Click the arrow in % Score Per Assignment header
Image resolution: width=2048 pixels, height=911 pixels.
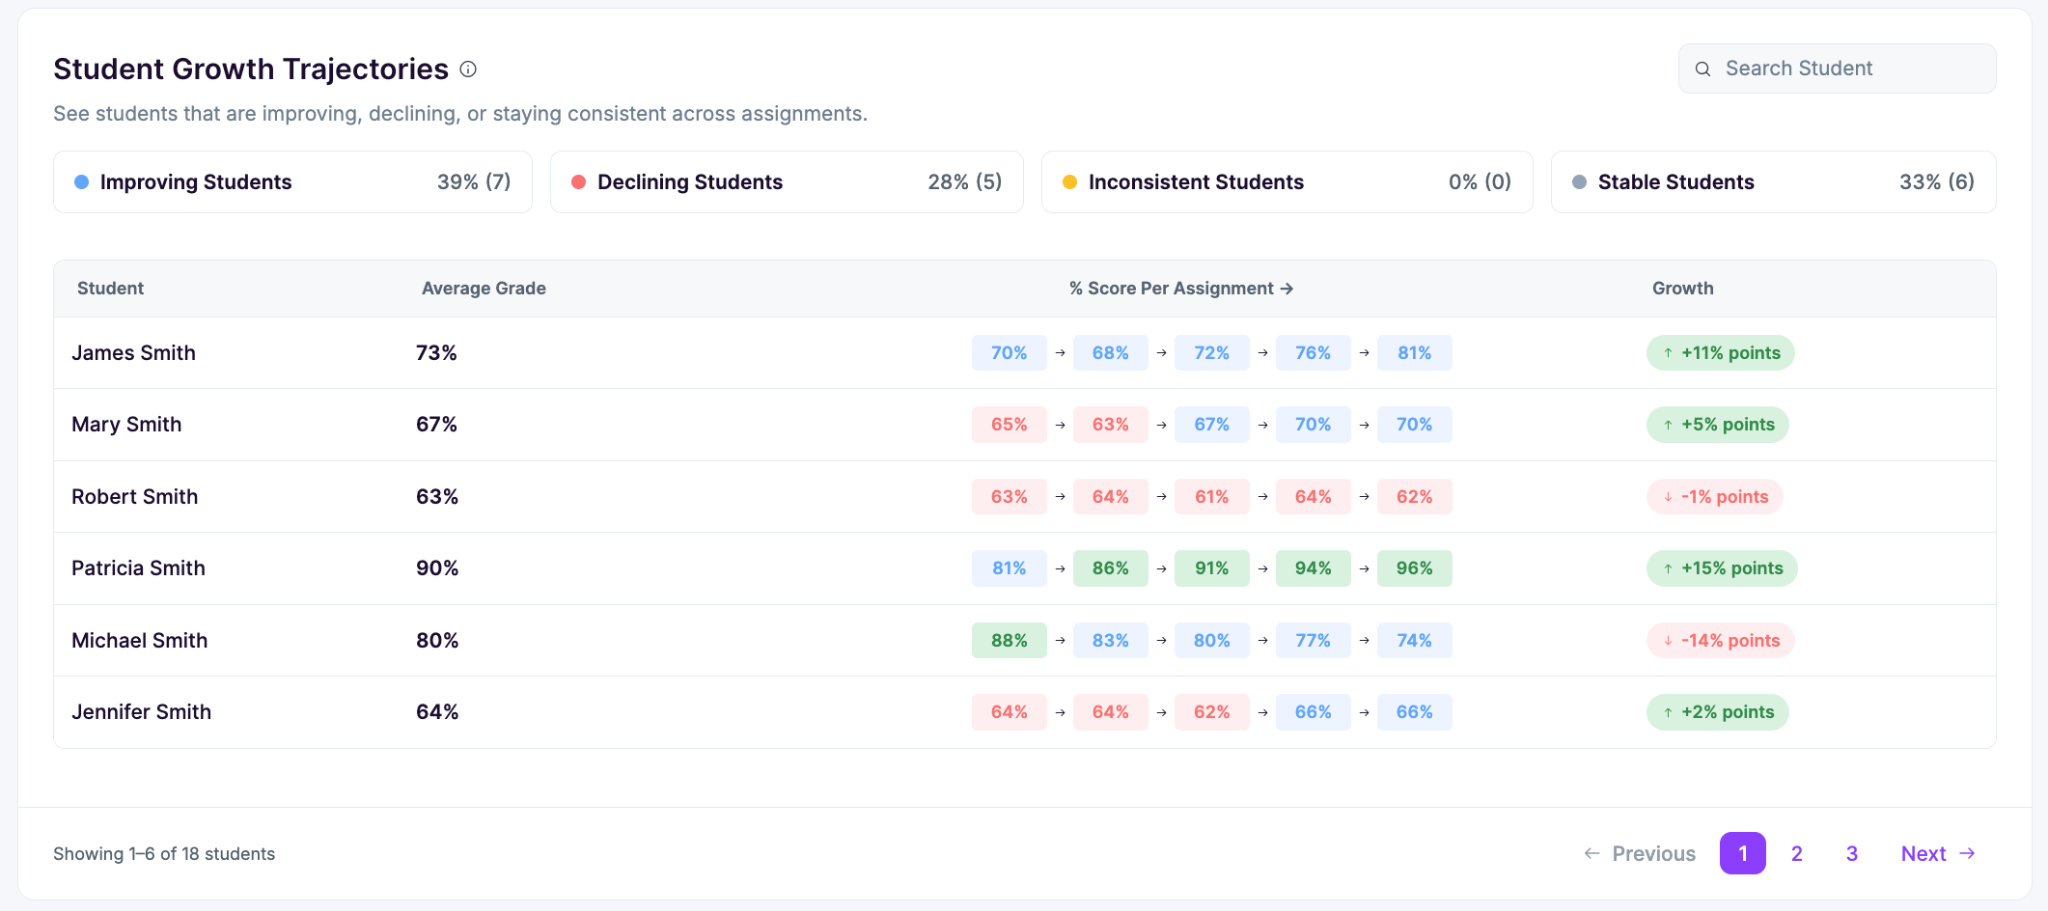(1287, 288)
